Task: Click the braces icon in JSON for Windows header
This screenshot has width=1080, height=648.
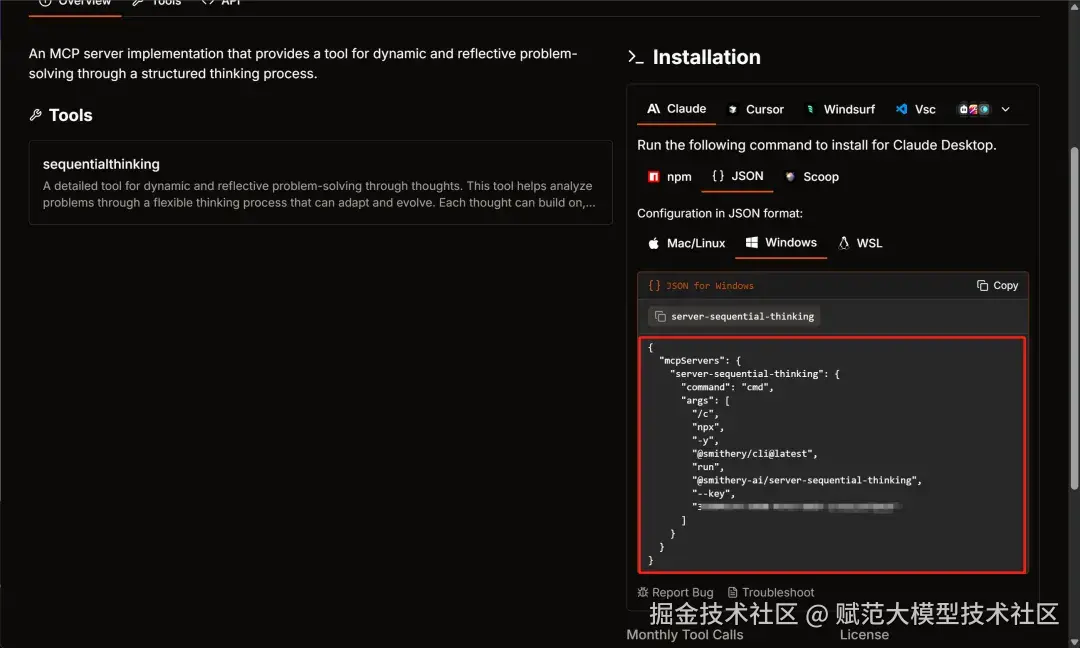Action: pos(654,285)
